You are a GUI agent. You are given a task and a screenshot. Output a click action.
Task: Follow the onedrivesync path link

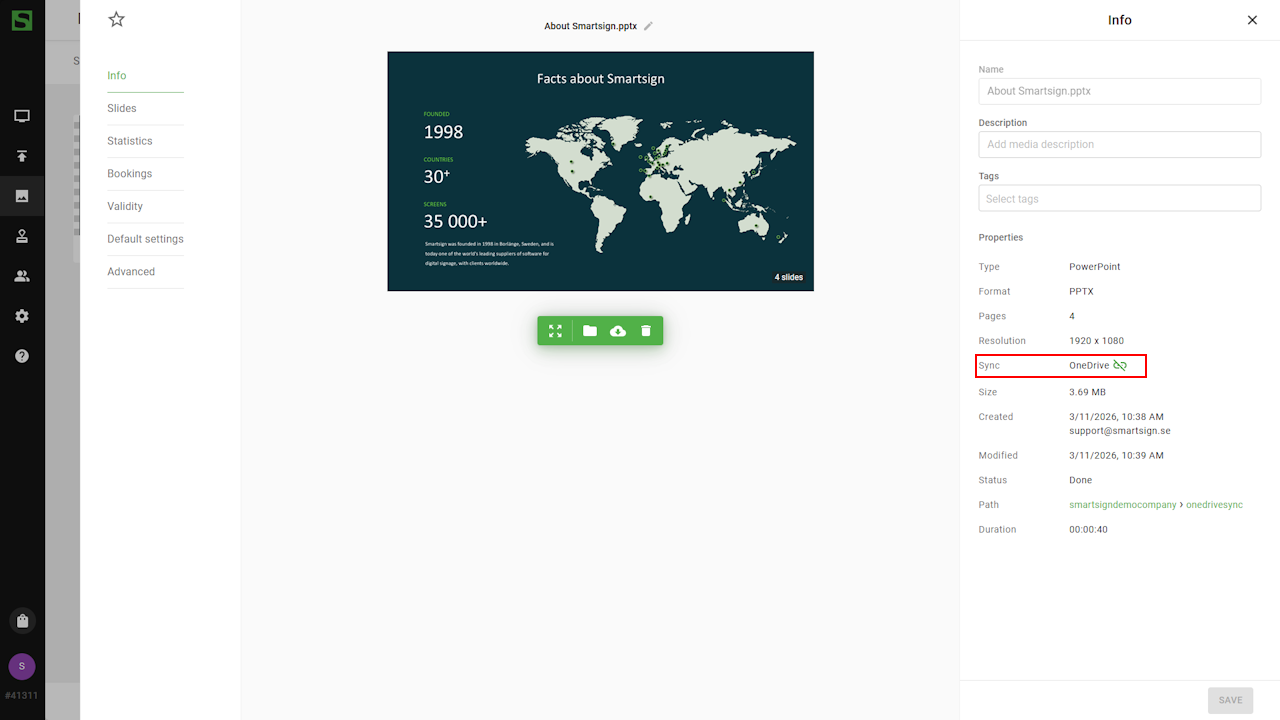(x=1214, y=505)
